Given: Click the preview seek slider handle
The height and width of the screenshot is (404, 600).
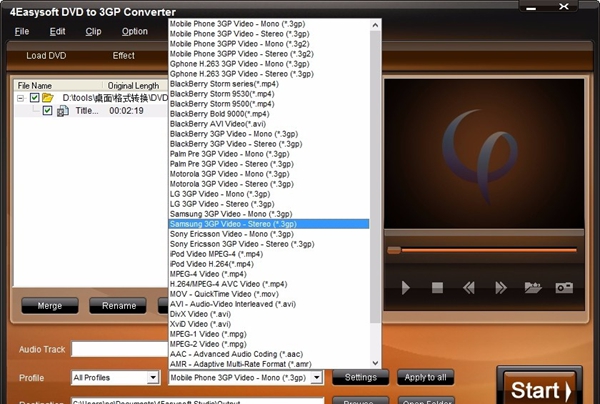Looking at the screenshot, I should click(x=394, y=250).
